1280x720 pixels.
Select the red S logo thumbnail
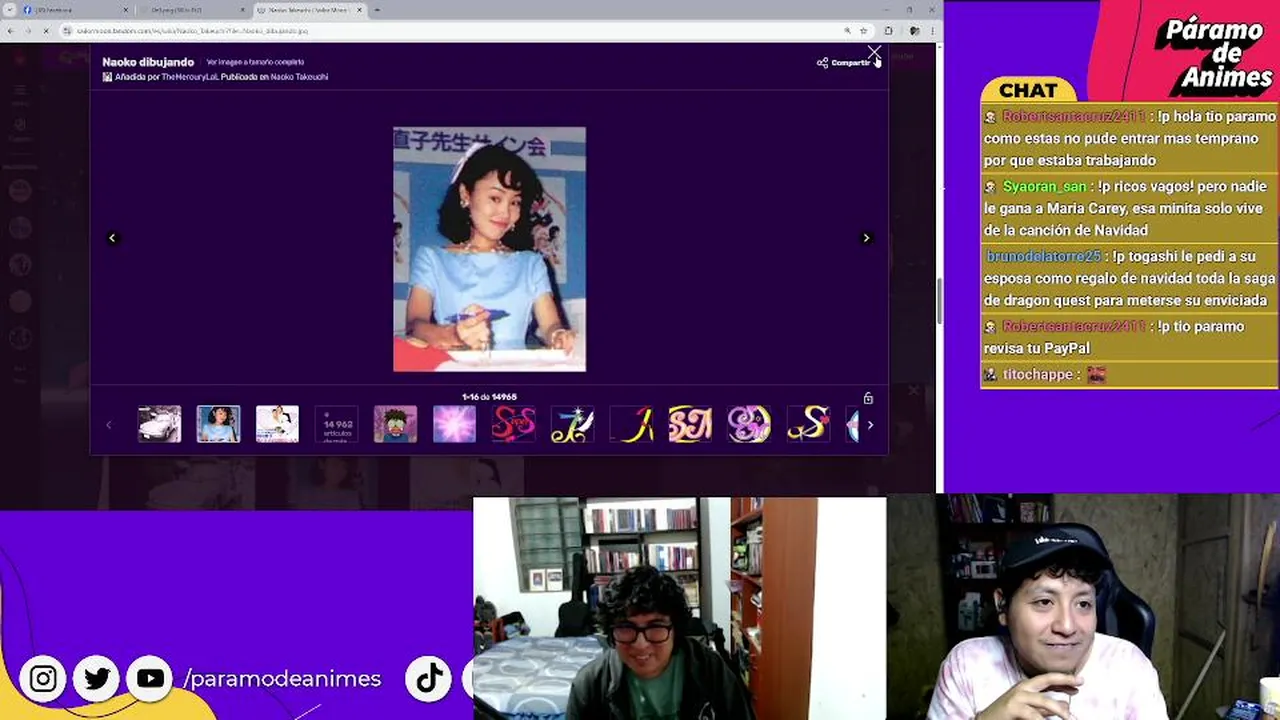point(513,425)
